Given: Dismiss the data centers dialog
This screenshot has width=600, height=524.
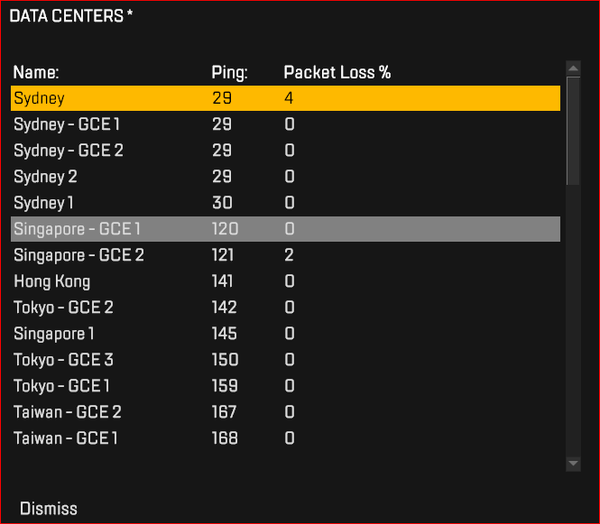Looking at the screenshot, I should 48,508.
